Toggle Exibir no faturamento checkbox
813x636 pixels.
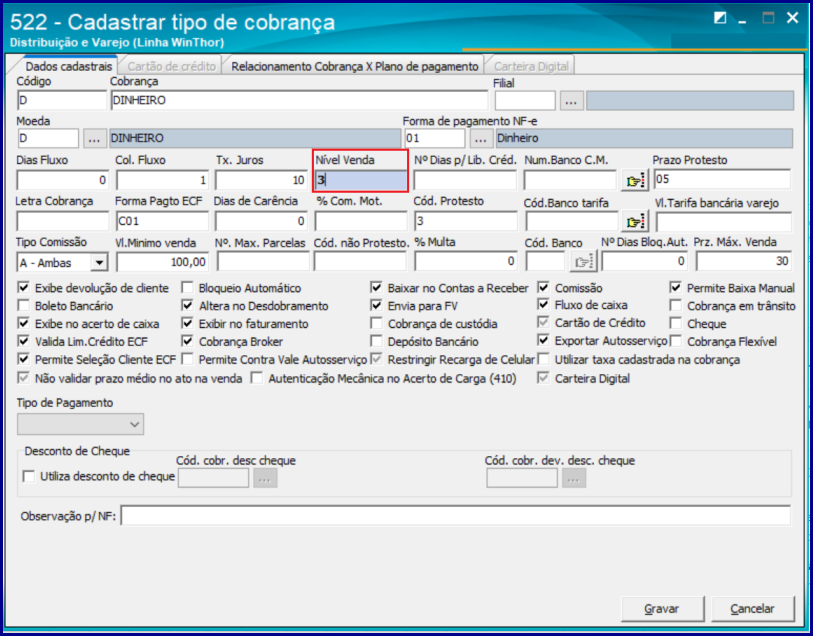point(188,323)
